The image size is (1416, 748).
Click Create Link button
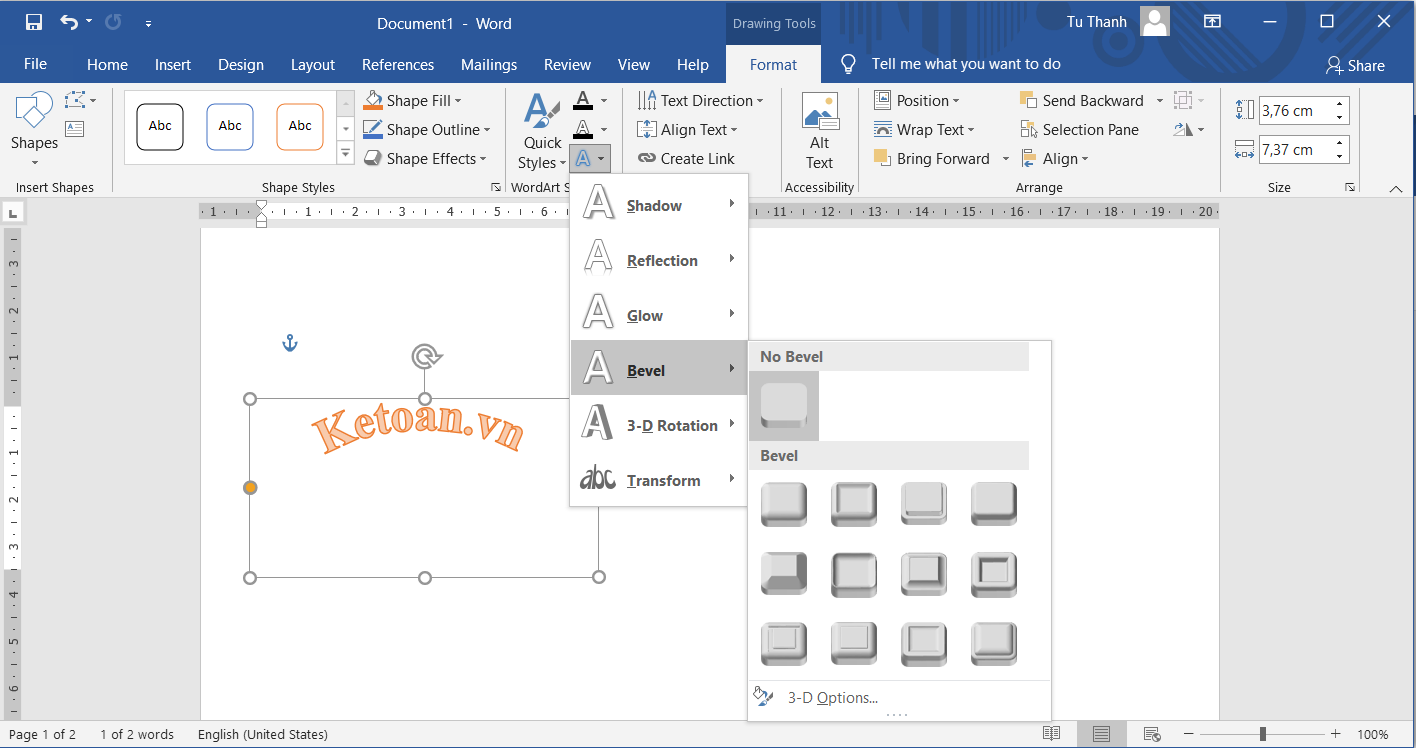tap(686, 159)
